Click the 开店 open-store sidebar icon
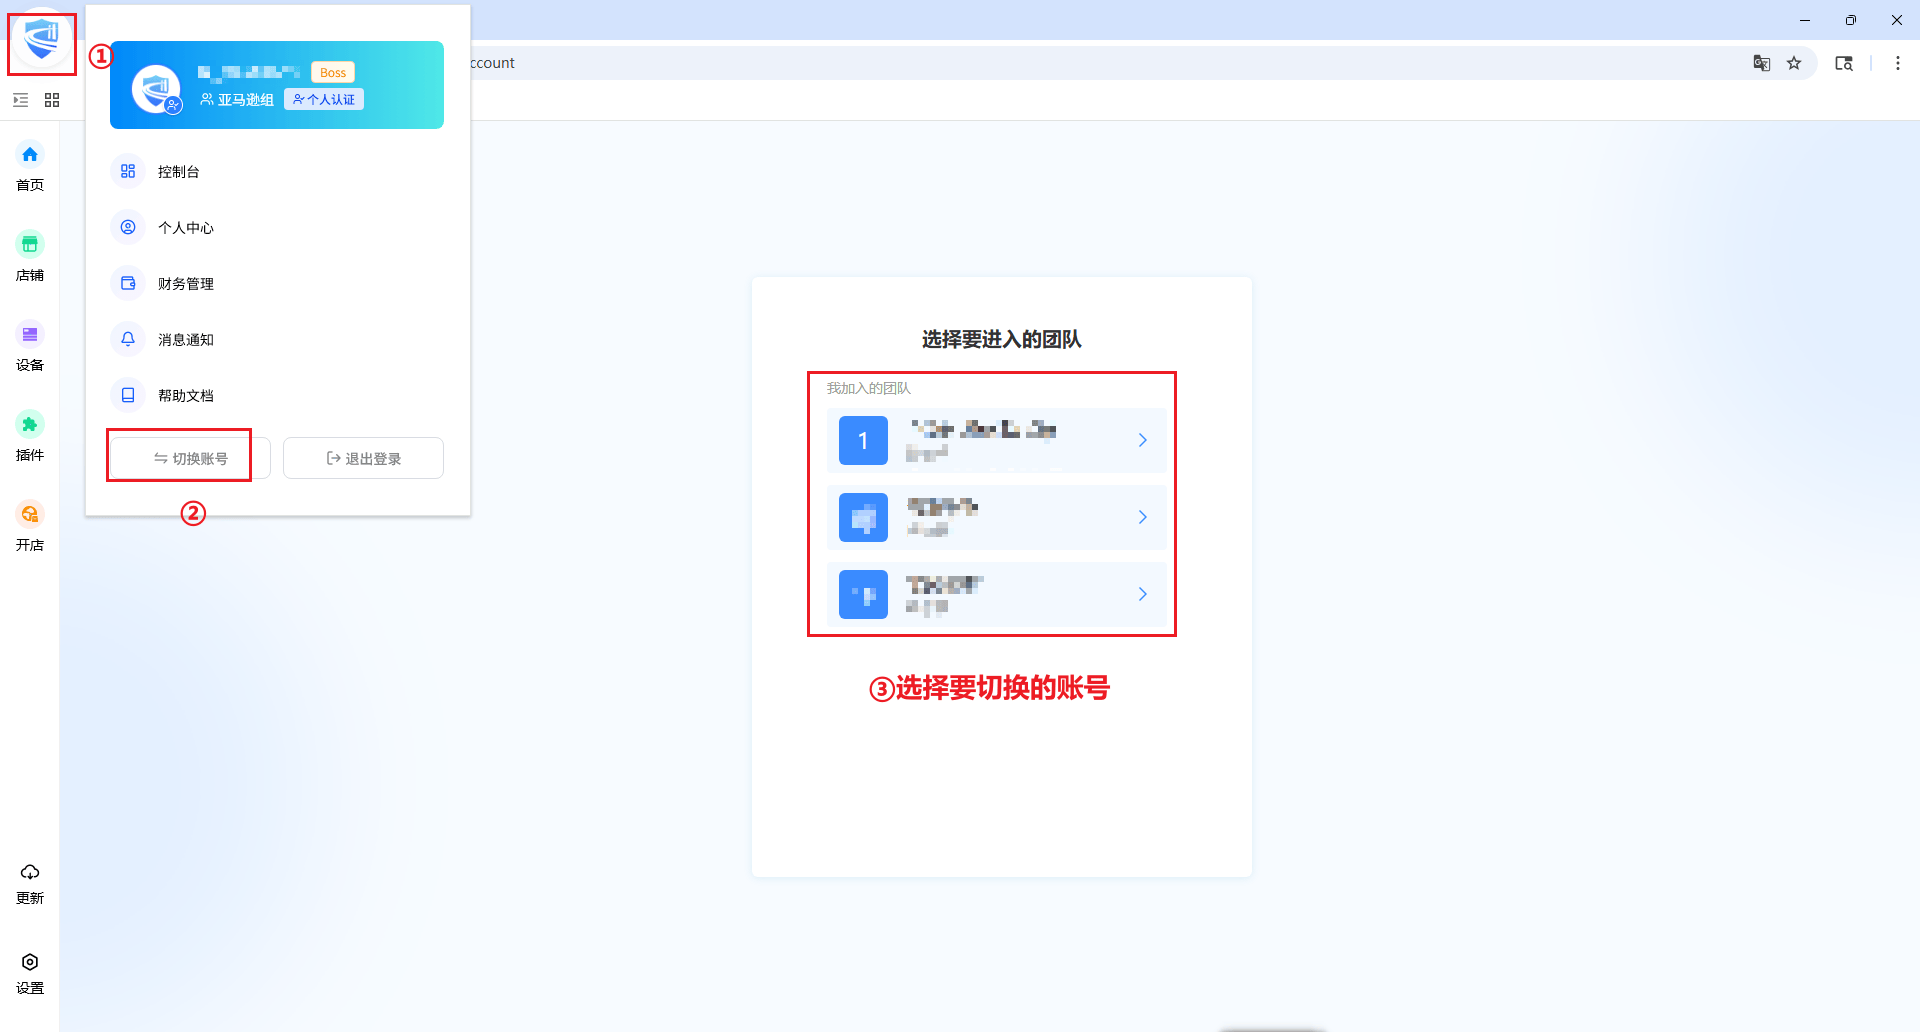Screen dimensions: 1920x1032 30,515
